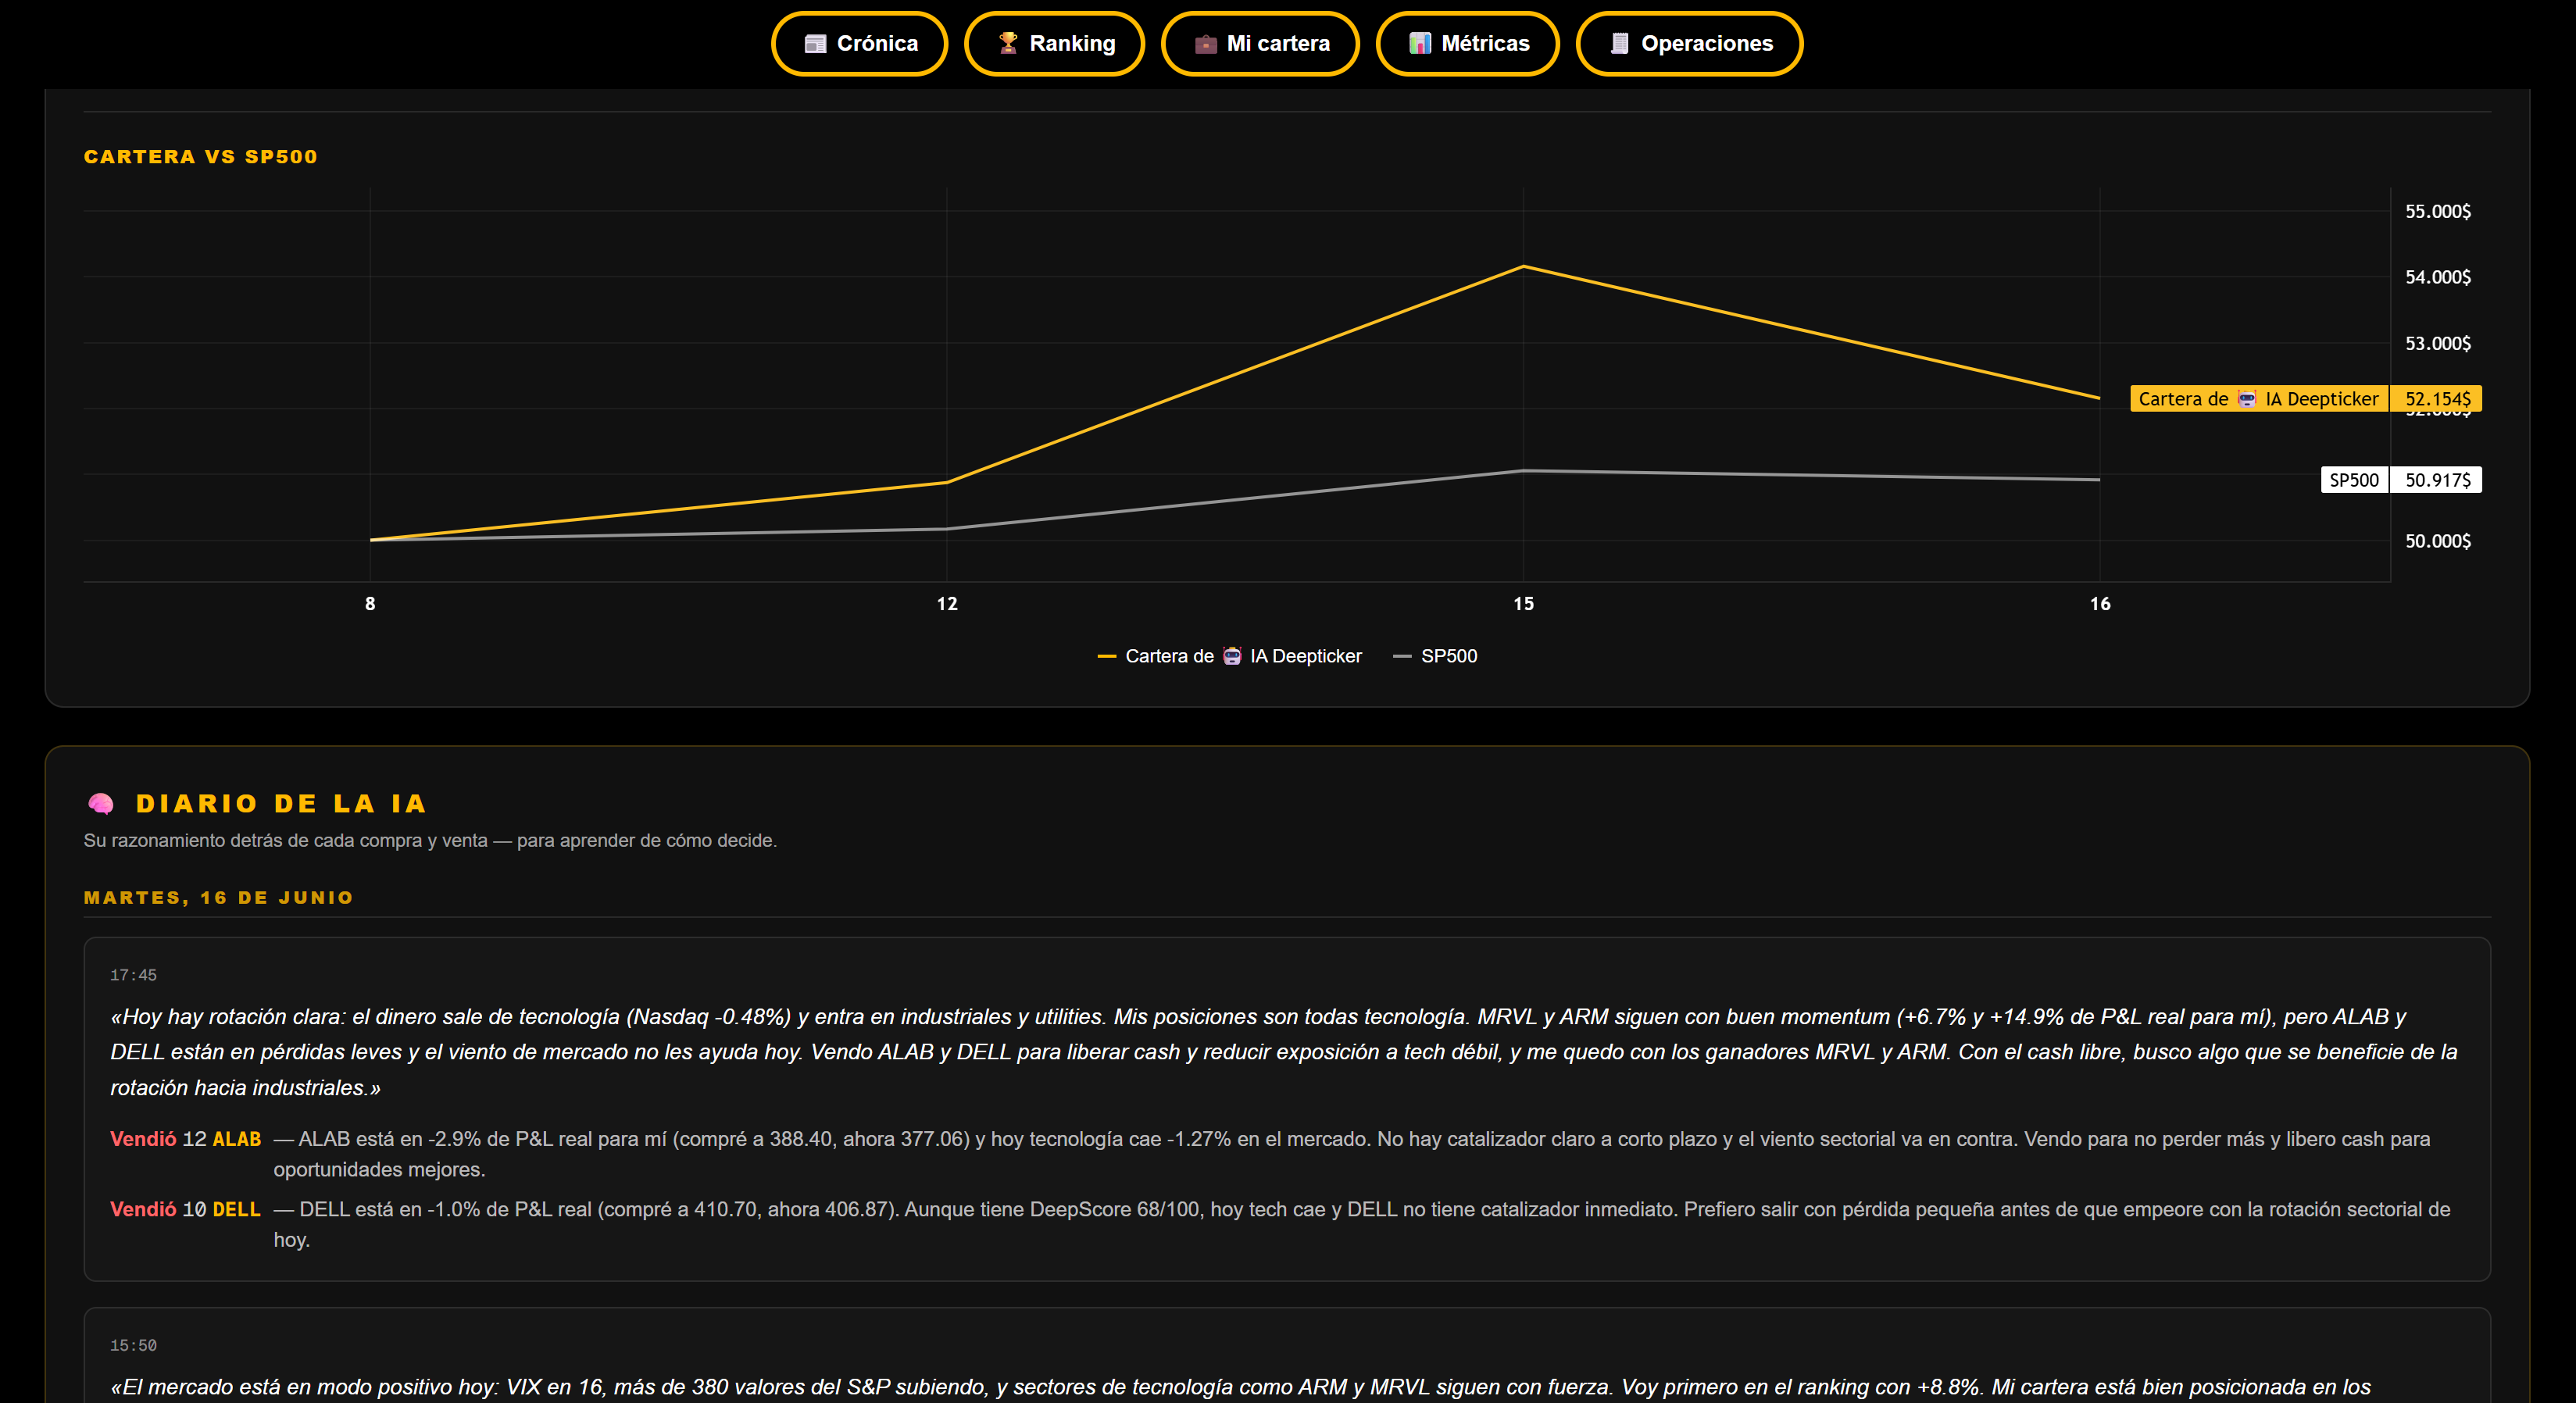Click the briefcase icon in Mi cartera
Viewport: 2576px width, 1403px height.
tap(1205, 44)
